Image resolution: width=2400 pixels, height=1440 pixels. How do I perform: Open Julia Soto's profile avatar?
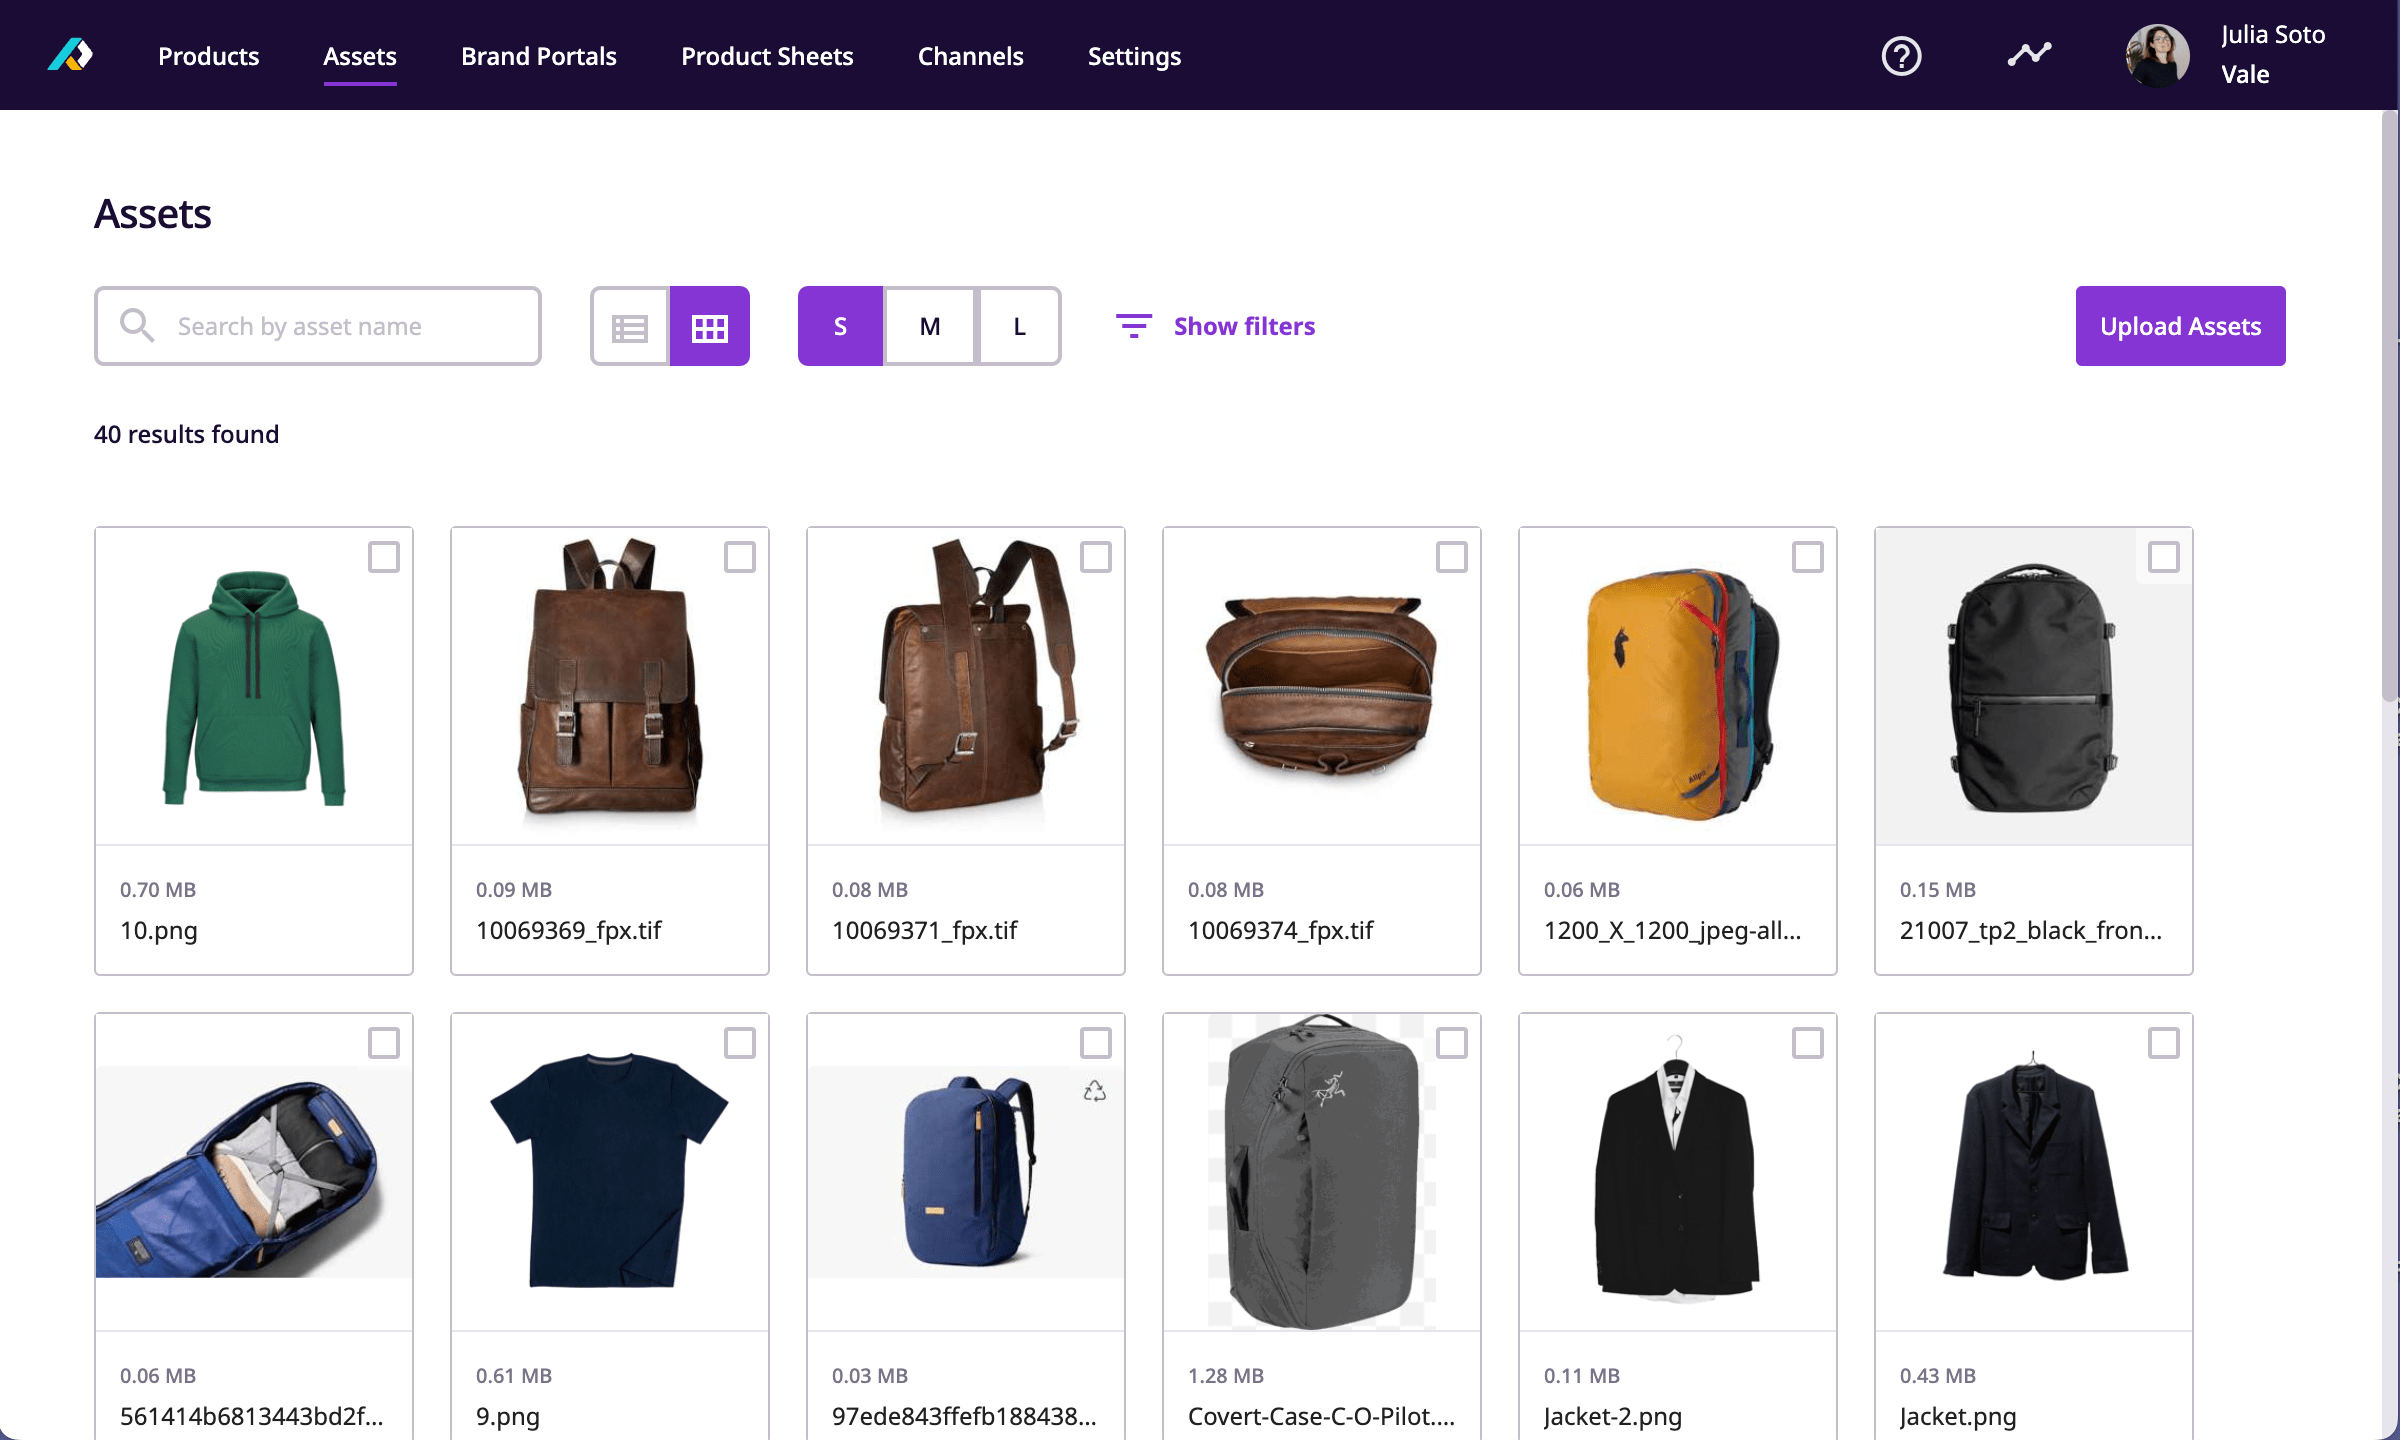pyautogui.click(x=2158, y=55)
